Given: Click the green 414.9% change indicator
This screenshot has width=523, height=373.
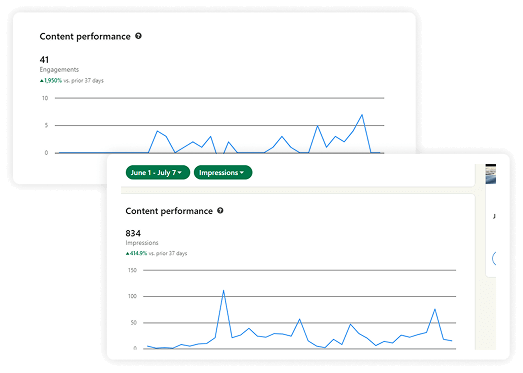Looking at the screenshot, I should coord(136,253).
